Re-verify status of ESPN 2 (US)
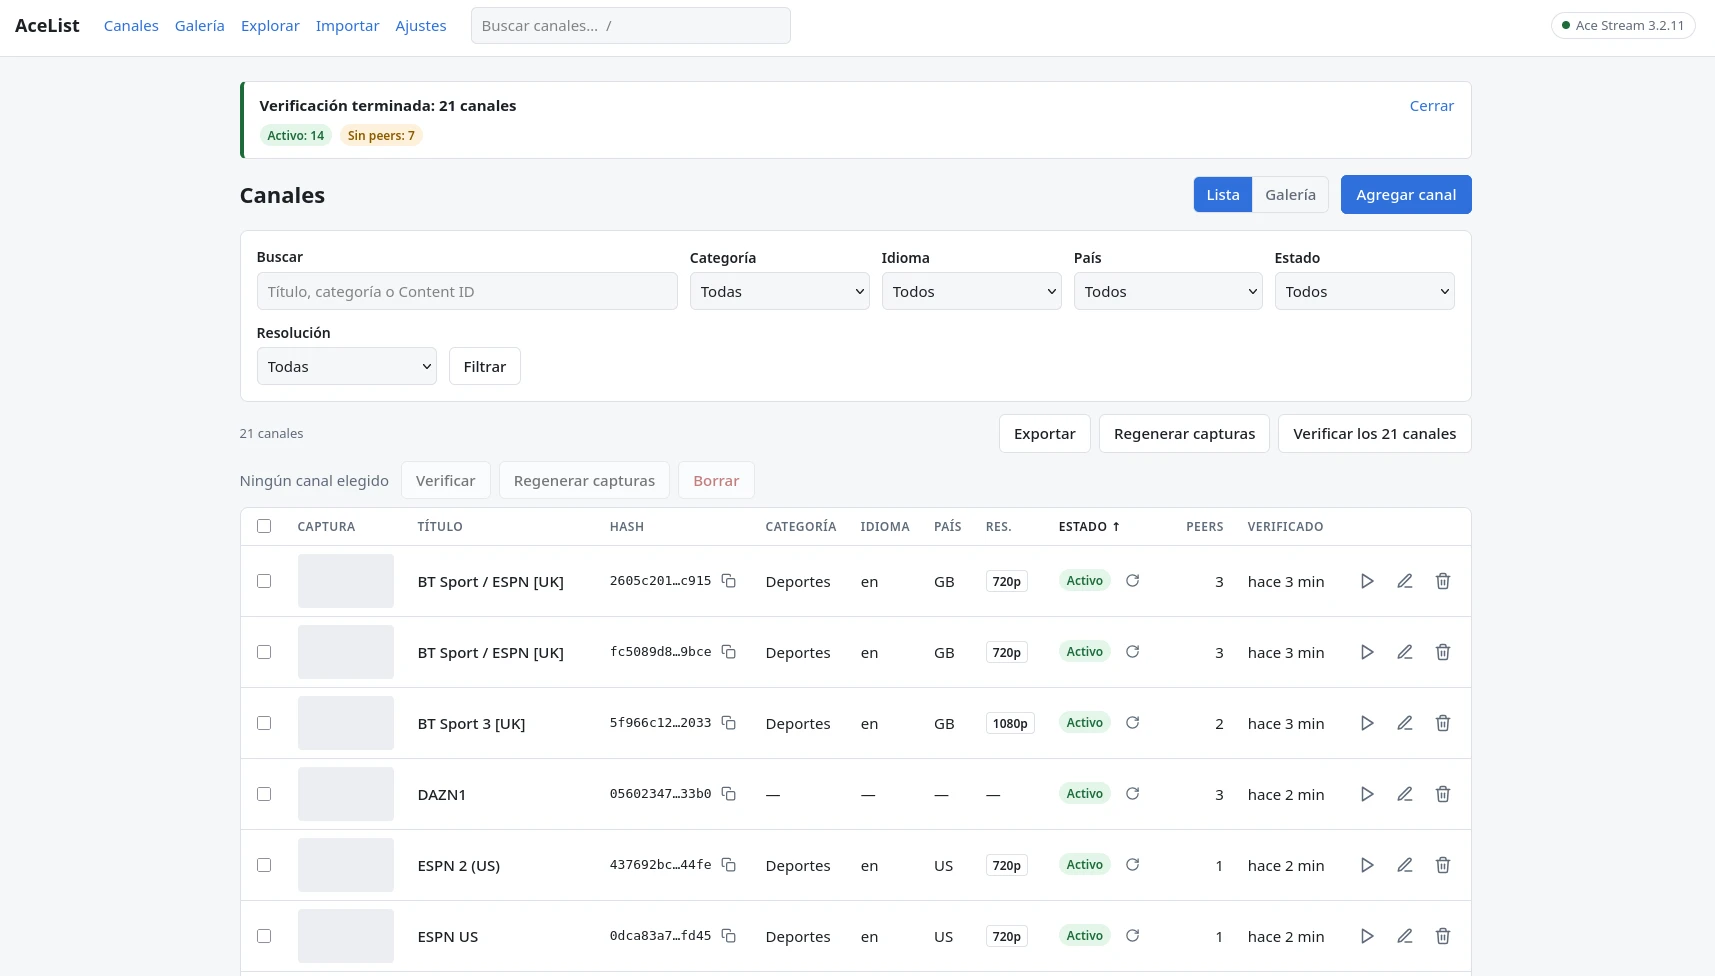The image size is (1715, 976). click(1133, 864)
